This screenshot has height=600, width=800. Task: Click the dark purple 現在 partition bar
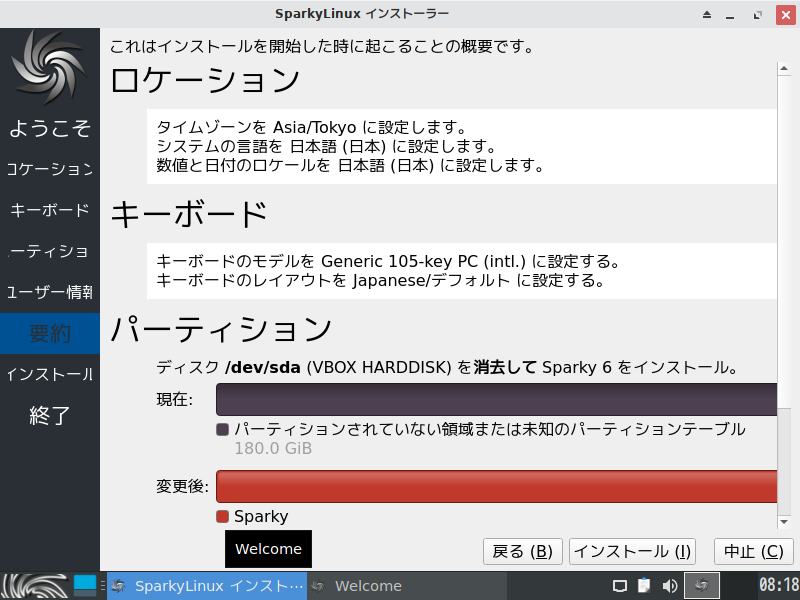point(496,399)
